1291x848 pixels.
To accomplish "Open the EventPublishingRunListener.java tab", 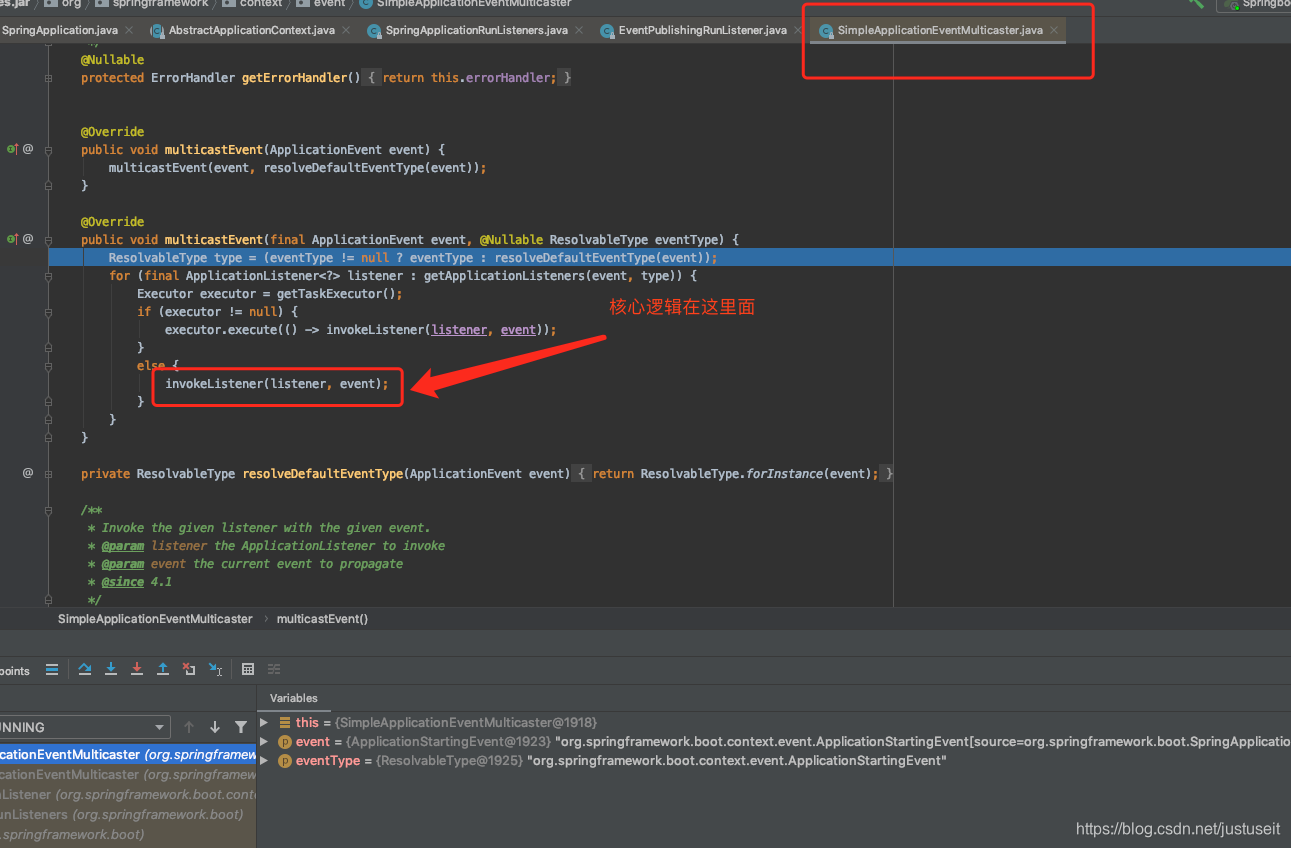I will pyautogui.click(x=702, y=30).
